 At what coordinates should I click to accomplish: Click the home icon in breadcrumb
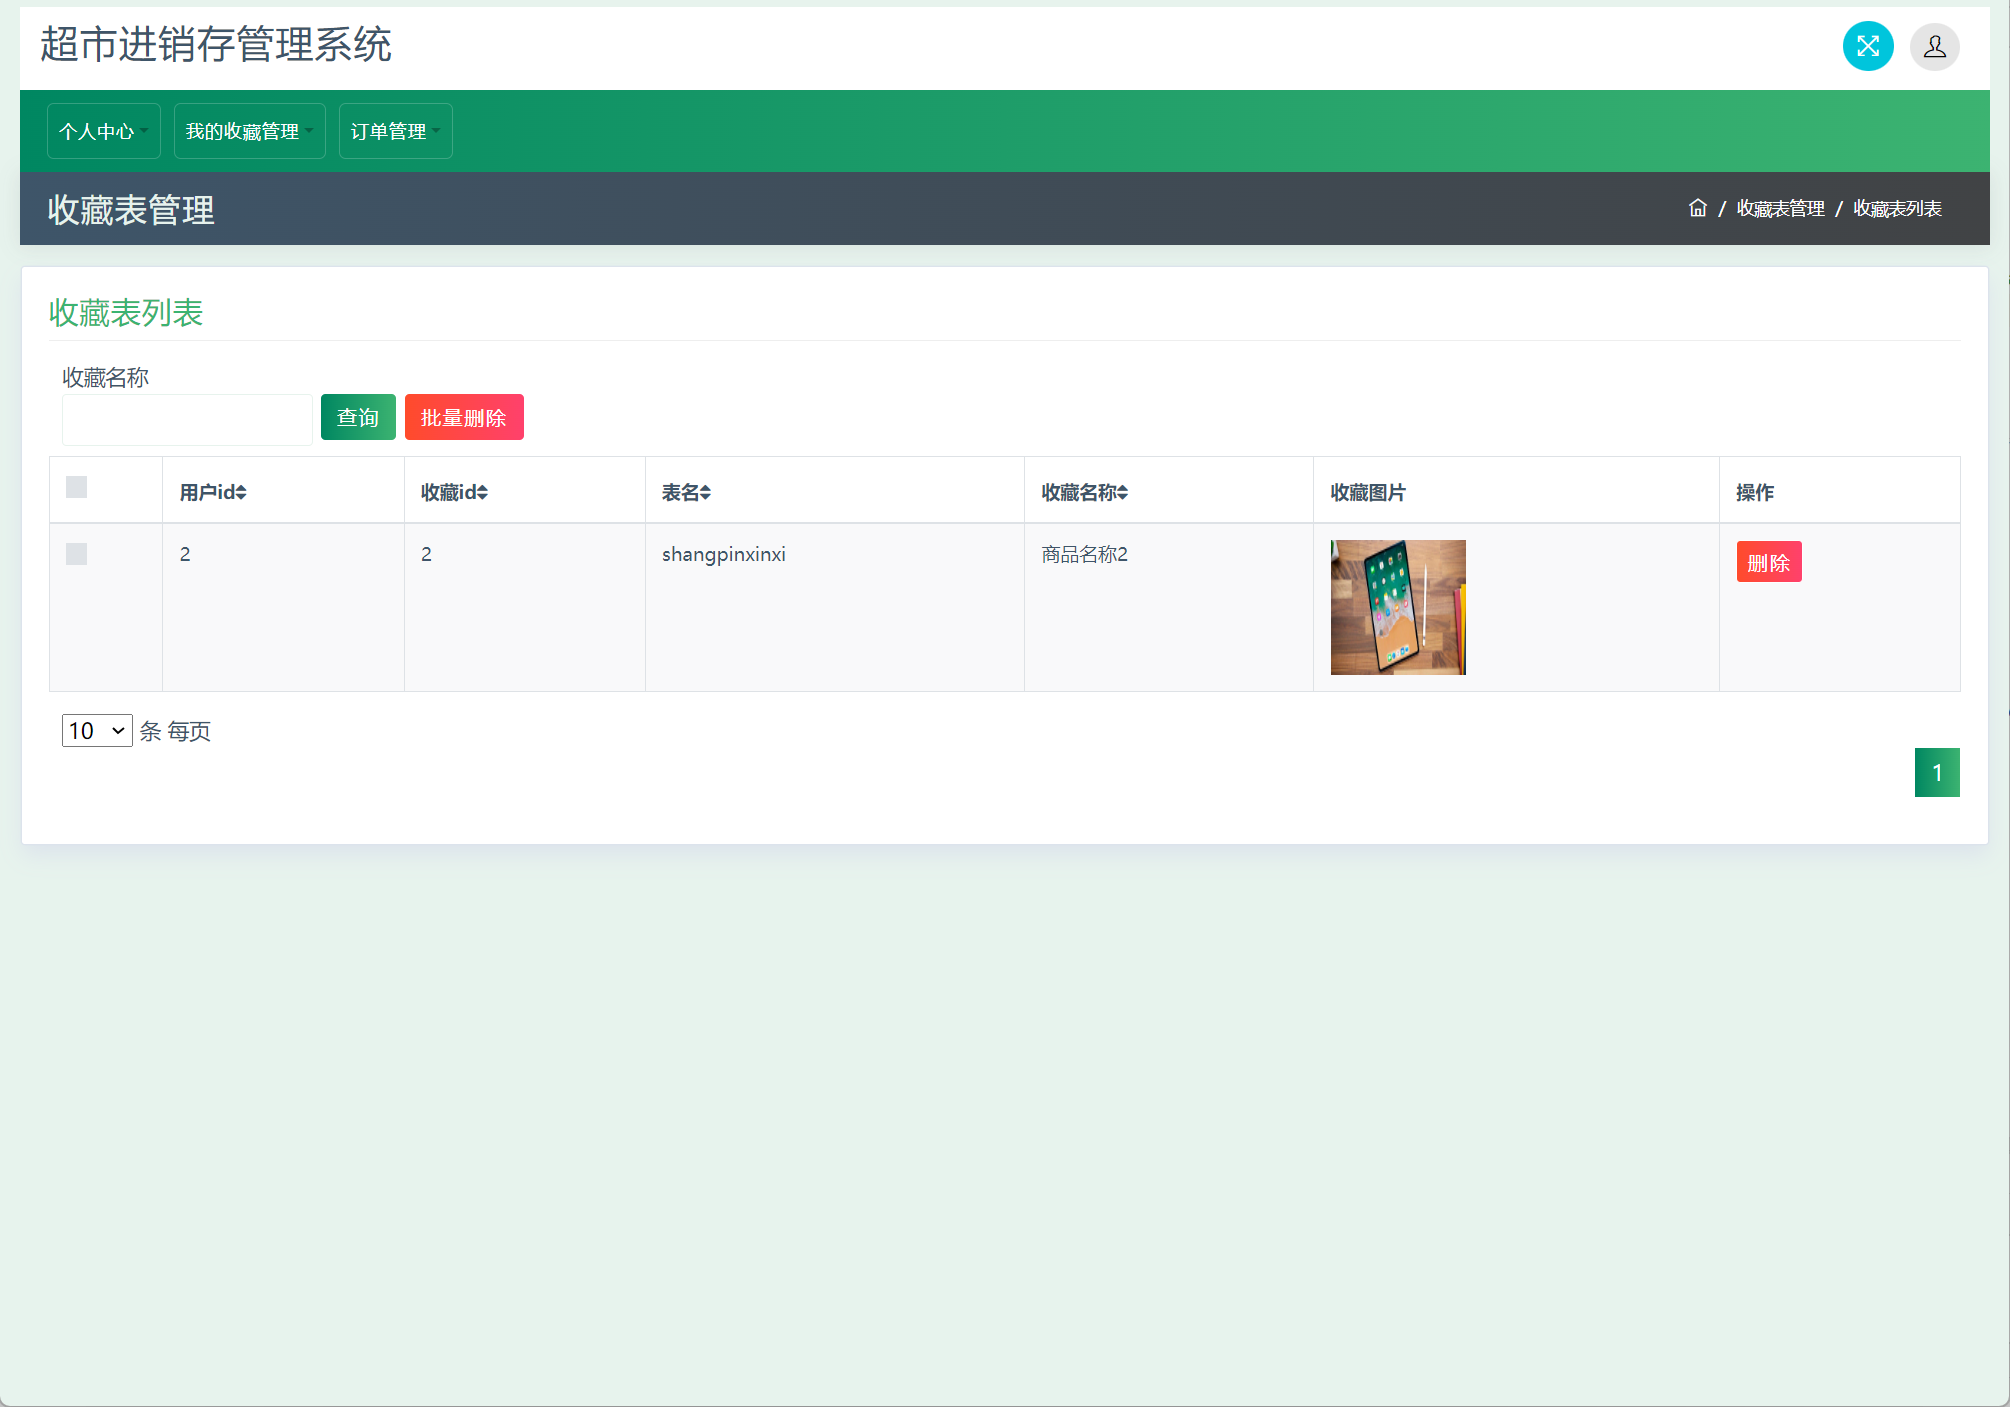1697,208
